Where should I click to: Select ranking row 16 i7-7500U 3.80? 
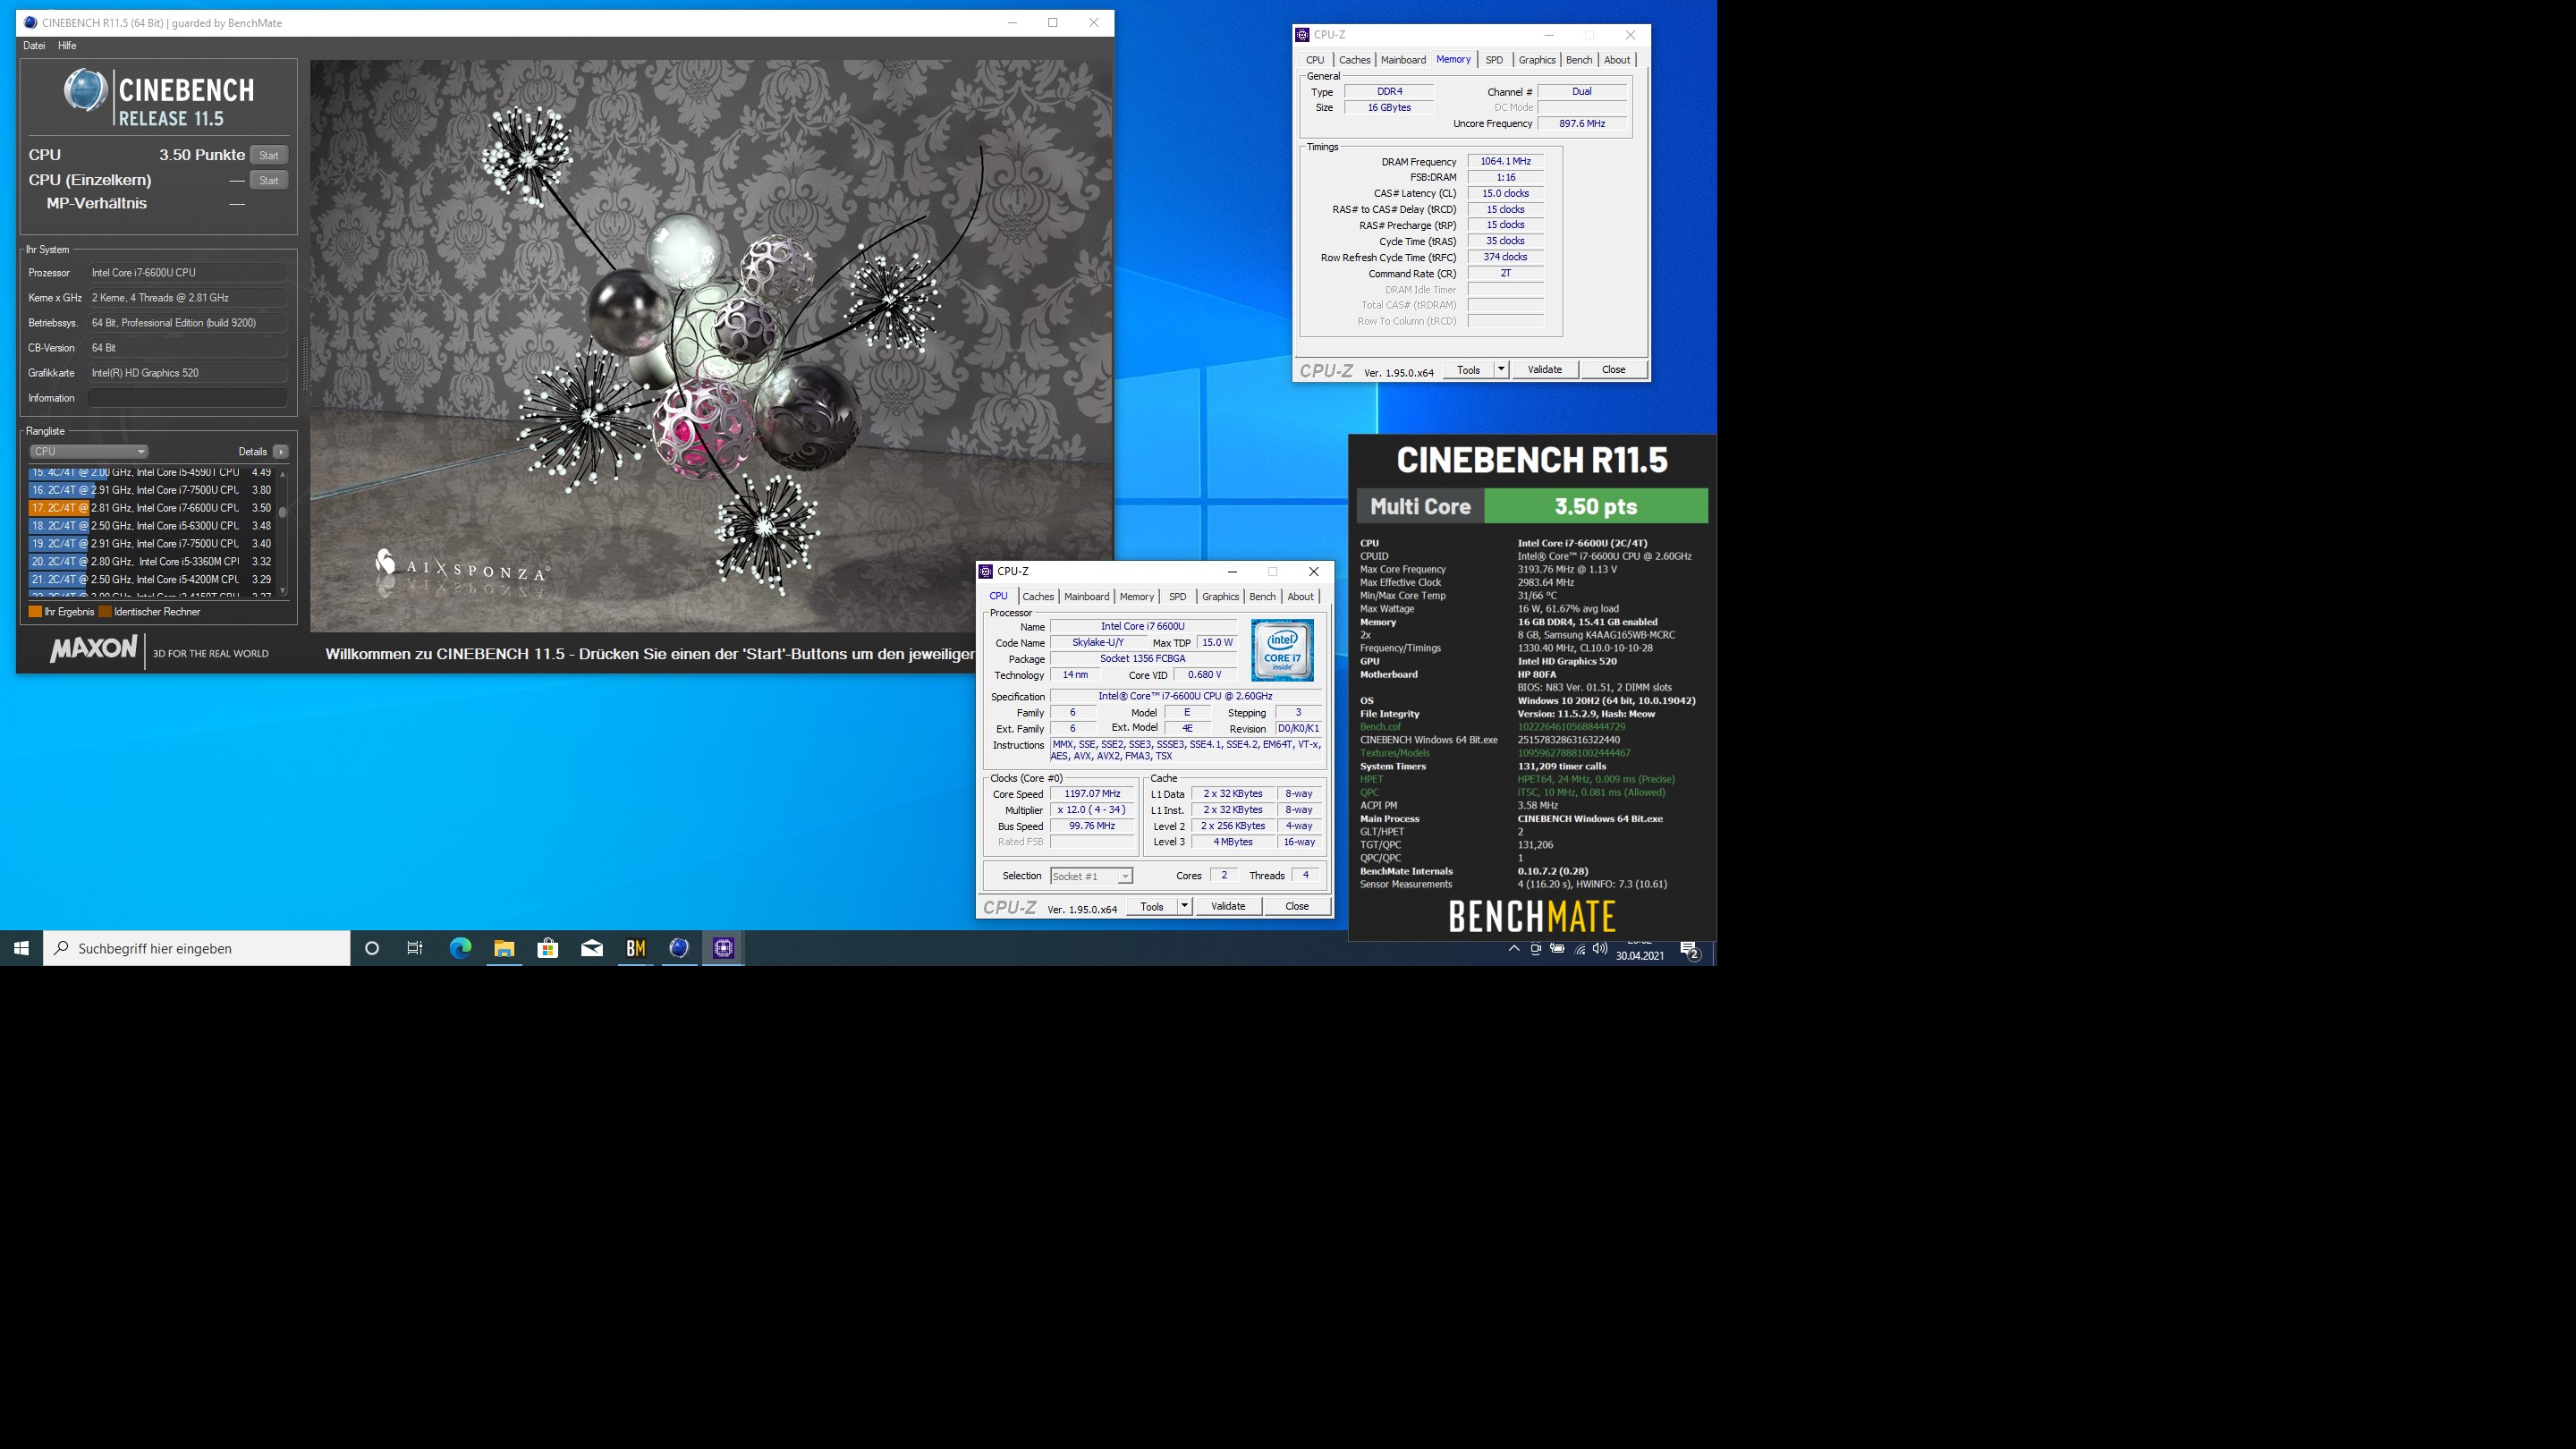[152, 490]
